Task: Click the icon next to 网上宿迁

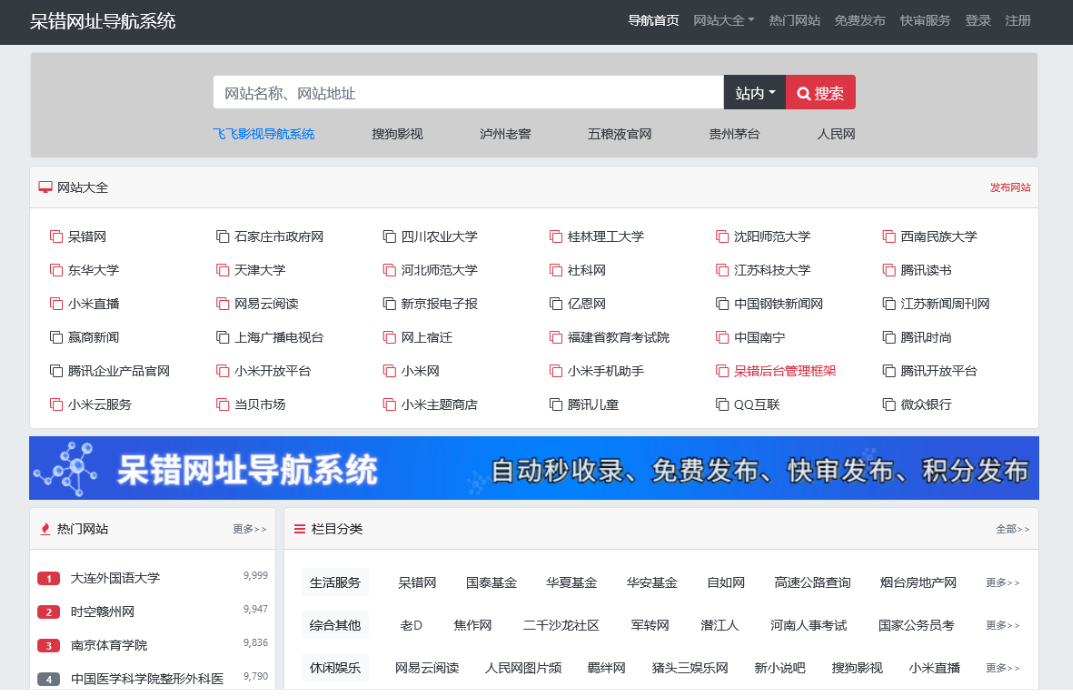Action: (x=389, y=337)
